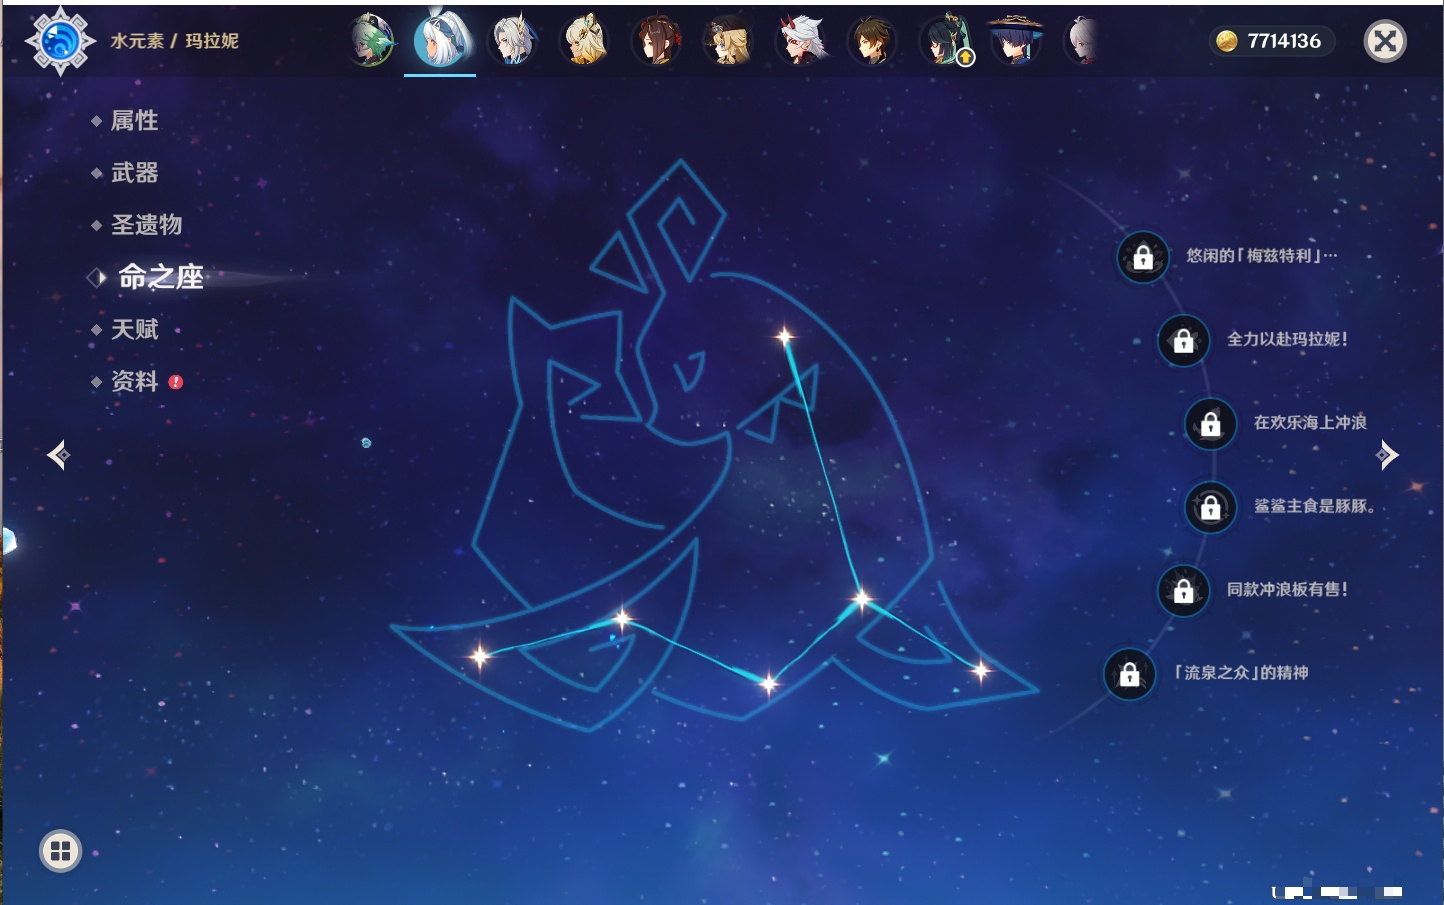The image size is (1444, 905).
Task: Select the green-haired Sucrose avatar
Action: (372, 41)
